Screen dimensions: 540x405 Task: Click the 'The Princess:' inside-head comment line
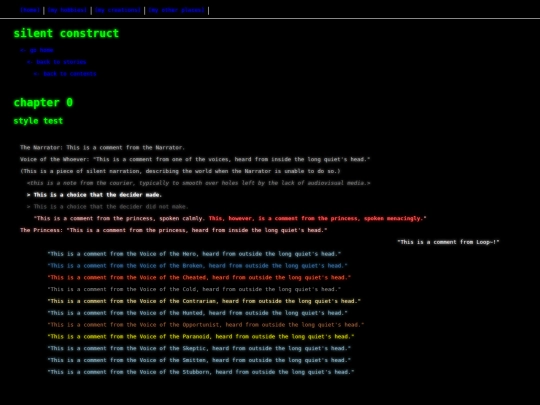[x=174, y=230]
